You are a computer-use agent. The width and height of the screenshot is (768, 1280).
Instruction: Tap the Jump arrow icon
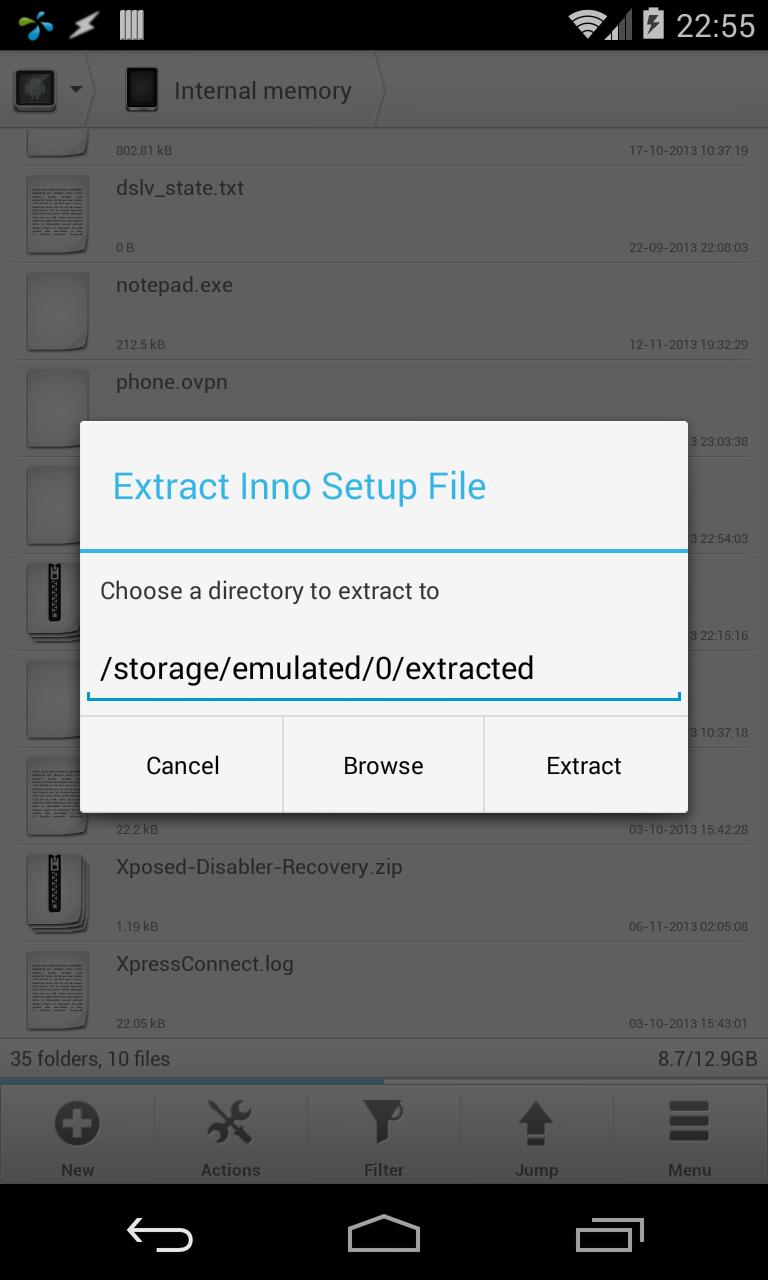click(x=537, y=1124)
